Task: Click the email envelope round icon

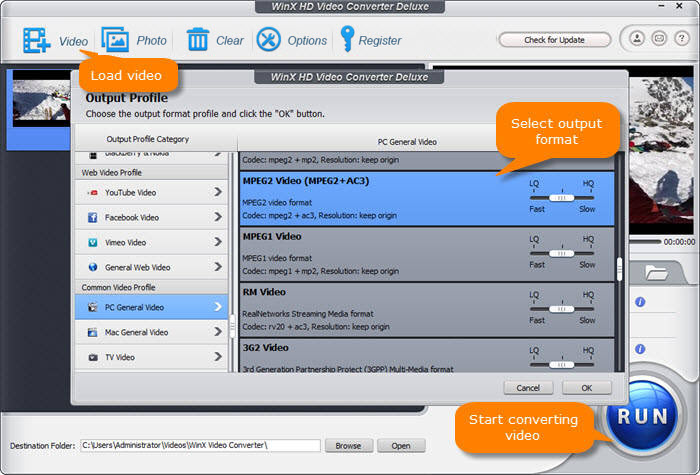Action: tap(659, 38)
